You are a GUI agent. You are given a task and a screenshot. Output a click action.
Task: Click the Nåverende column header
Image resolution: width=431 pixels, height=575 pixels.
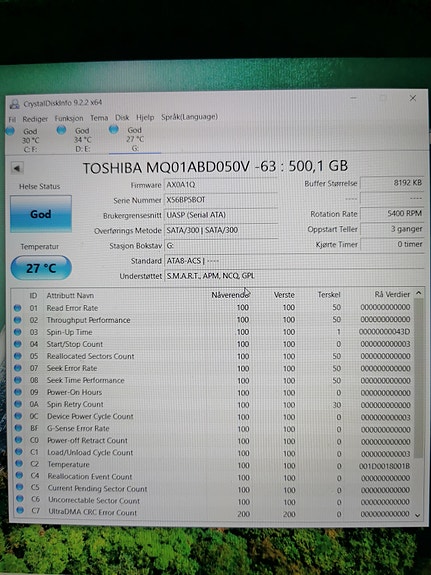point(230,295)
